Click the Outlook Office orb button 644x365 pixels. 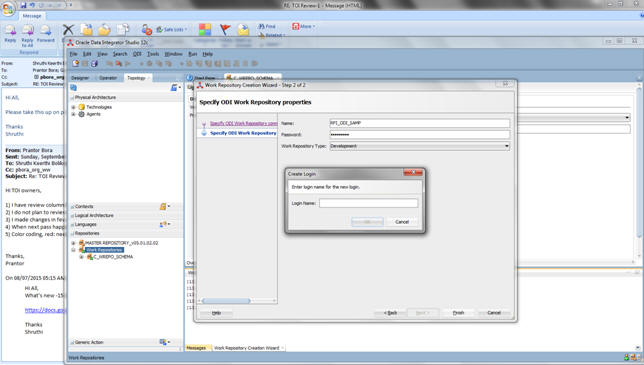click(8, 8)
